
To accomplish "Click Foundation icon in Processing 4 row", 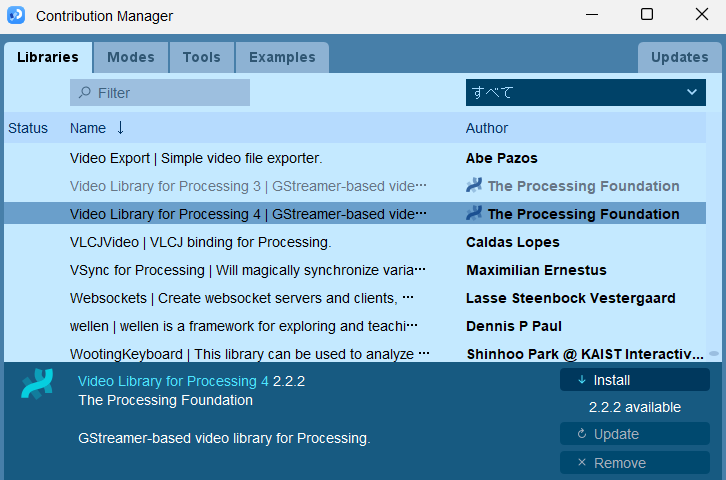I will 474,213.
